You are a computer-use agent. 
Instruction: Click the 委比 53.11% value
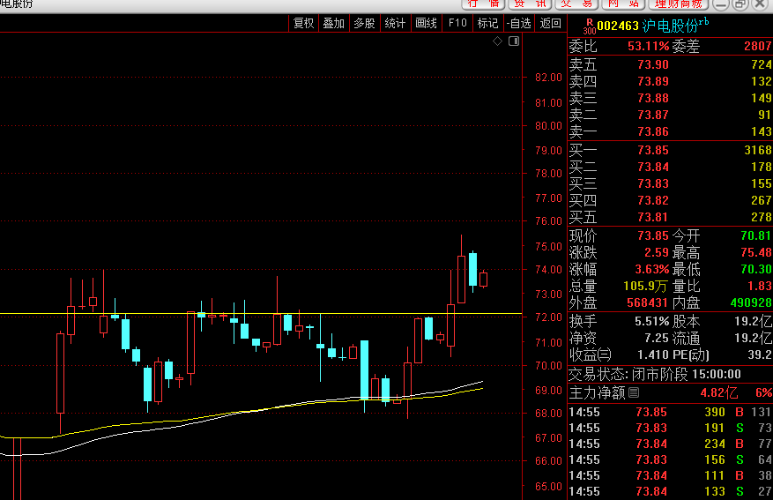[x=649, y=46]
